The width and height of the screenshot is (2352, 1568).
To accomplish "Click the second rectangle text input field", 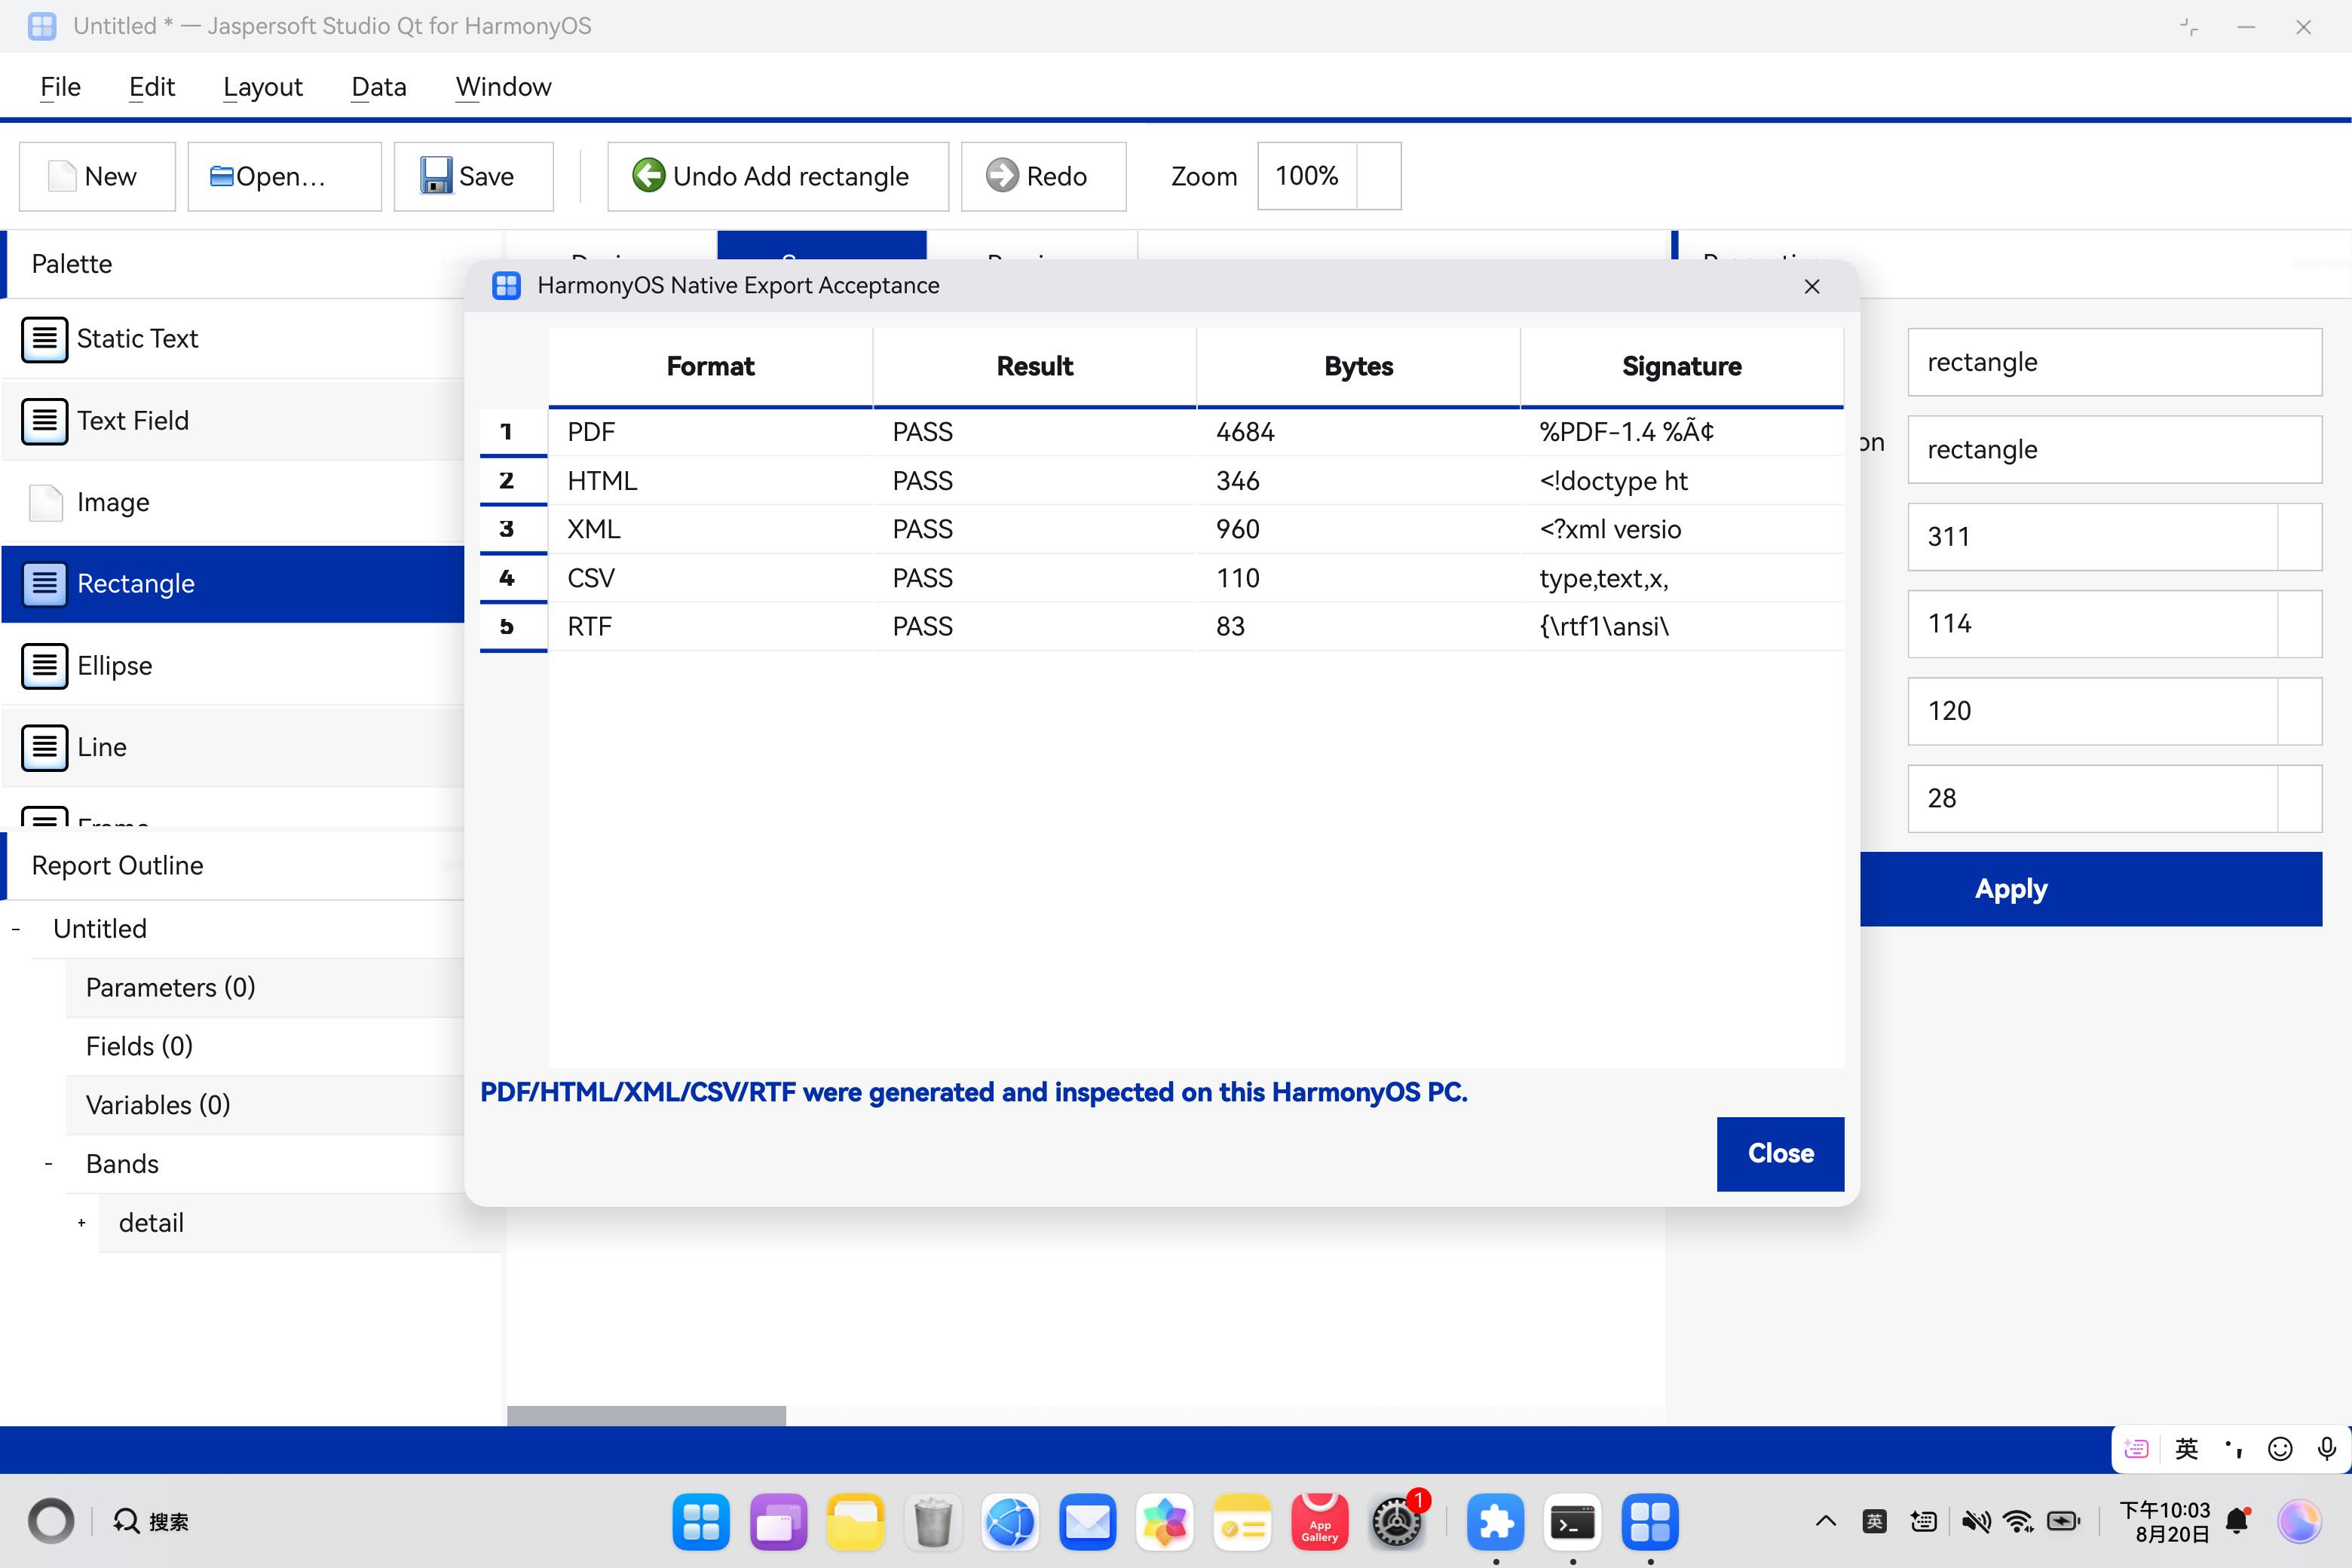I will (2114, 450).
